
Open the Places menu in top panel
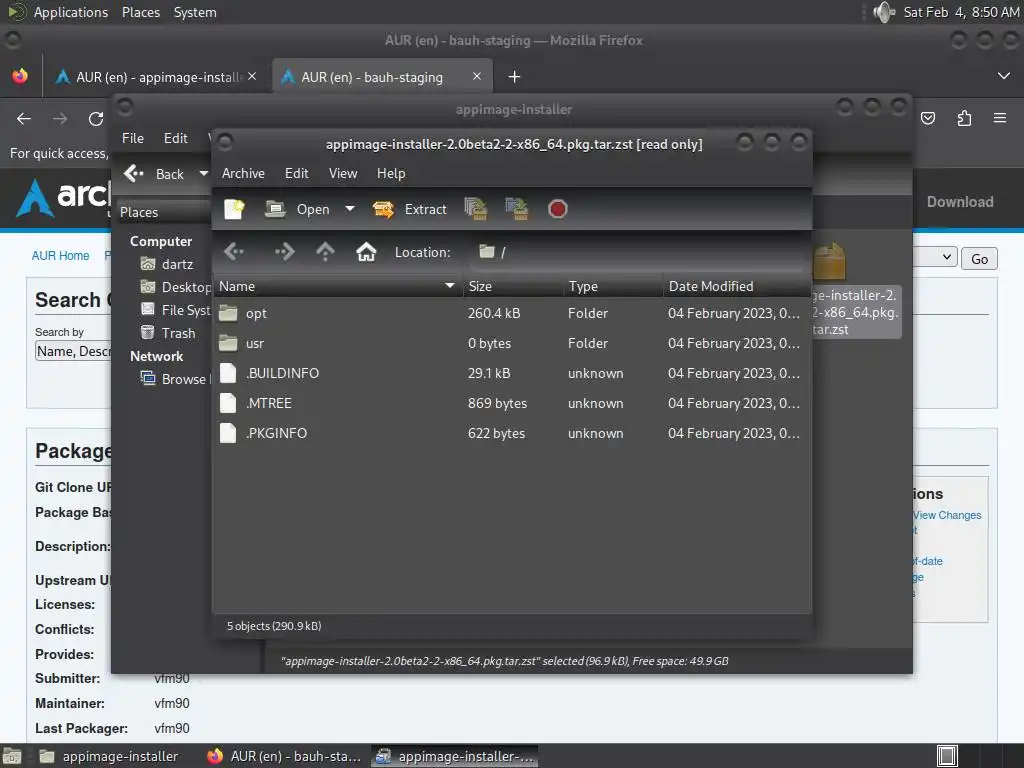[x=140, y=12]
